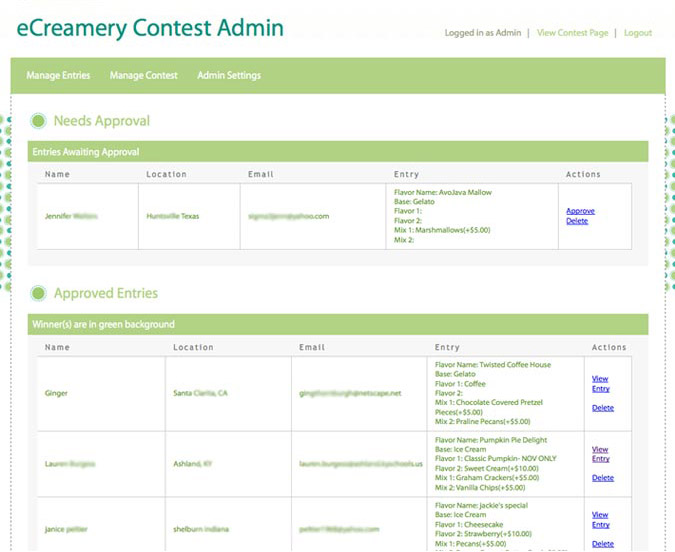Click the Logout link
The width and height of the screenshot is (675, 552).
(x=638, y=33)
